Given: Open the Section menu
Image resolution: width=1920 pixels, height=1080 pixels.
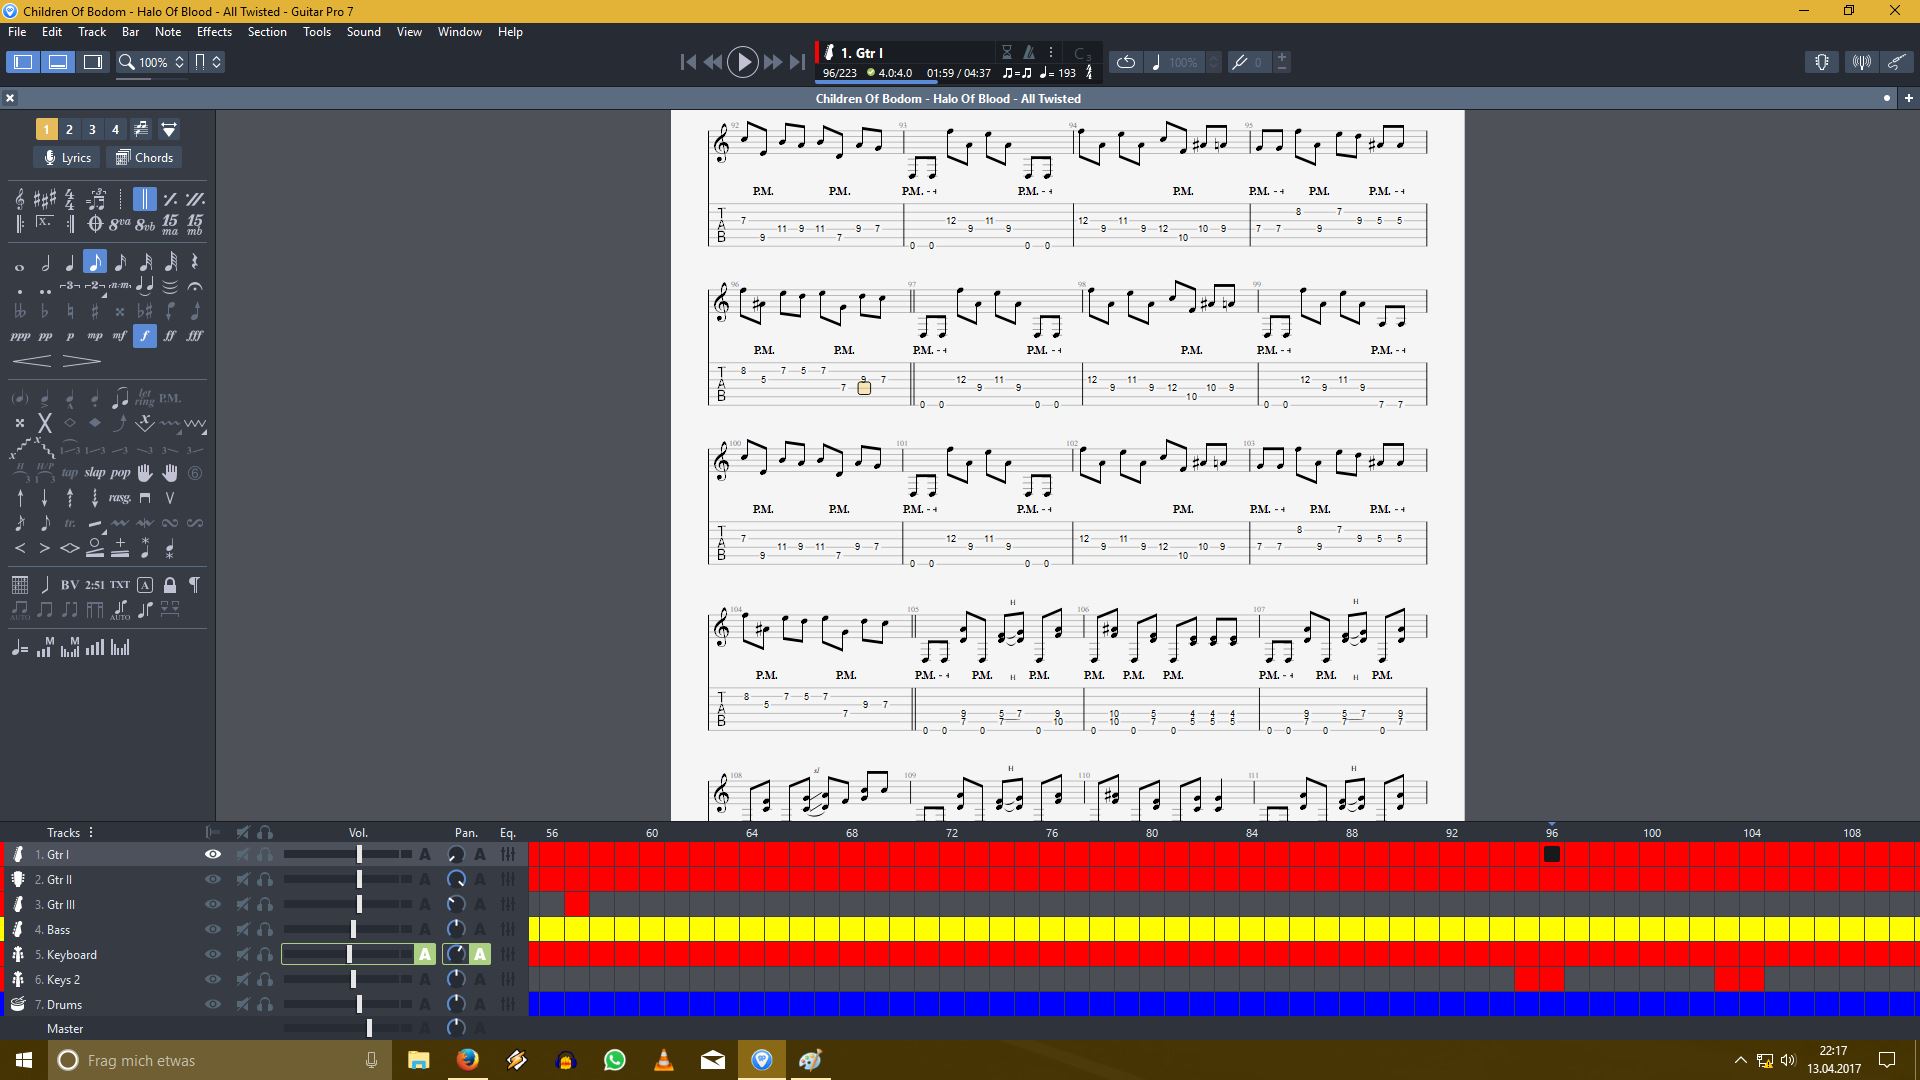Looking at the screenshot, I should click(x=267, y=32).
